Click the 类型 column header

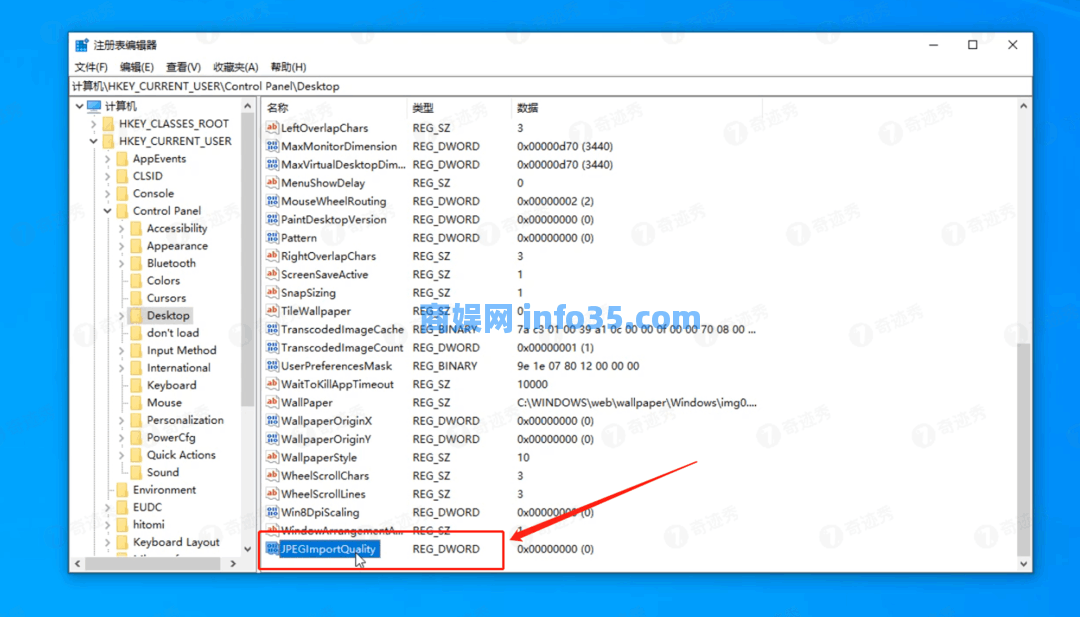421,107
